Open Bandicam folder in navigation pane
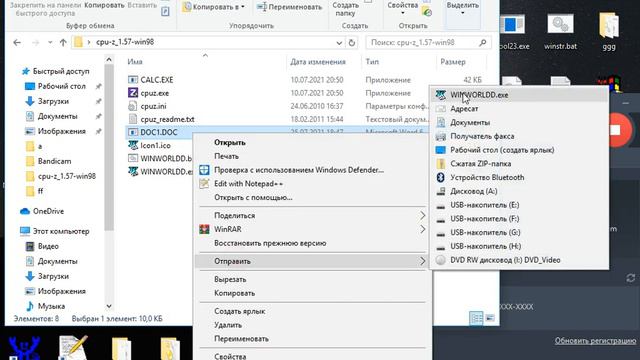Viewport: 640px width, 360px height. click(x=54, y=161)
